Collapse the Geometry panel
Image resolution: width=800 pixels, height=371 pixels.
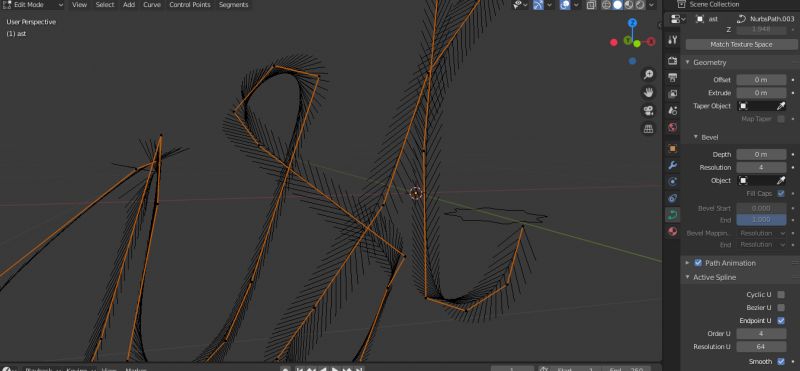coord(687,62)
